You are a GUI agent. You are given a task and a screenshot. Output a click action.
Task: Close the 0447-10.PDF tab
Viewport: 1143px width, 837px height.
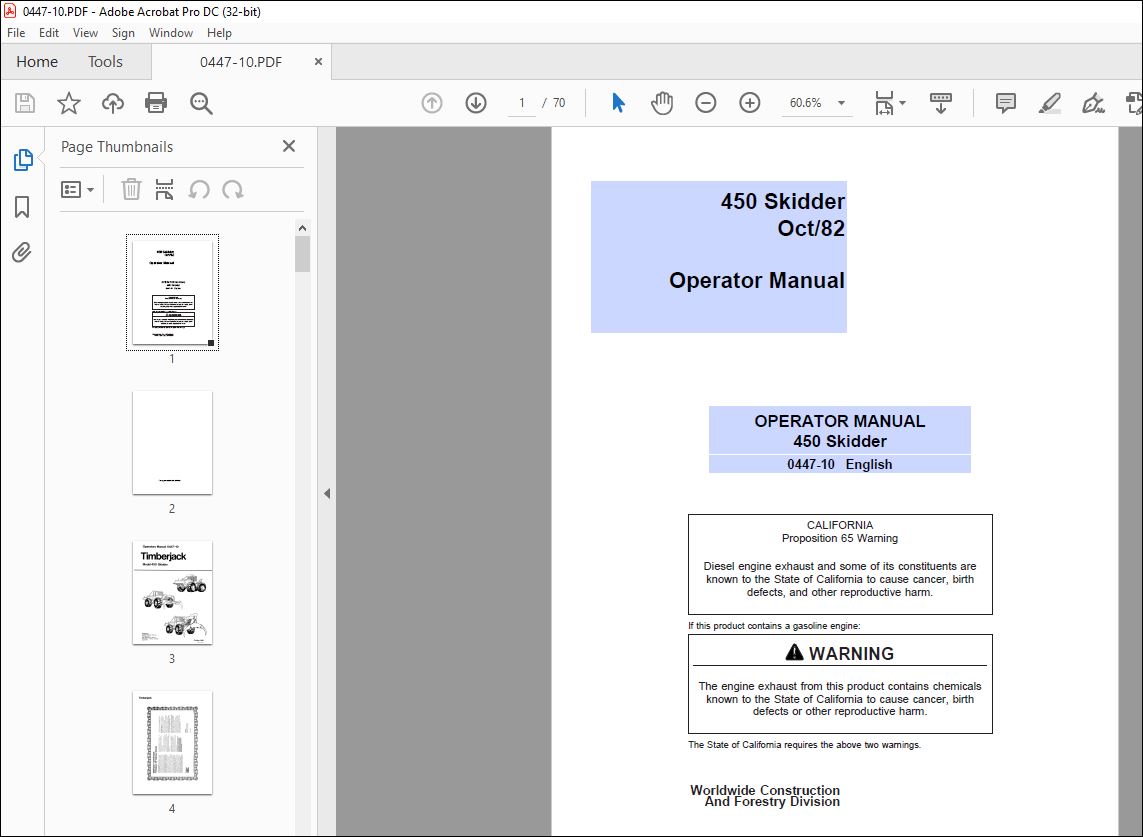[318, 62]
